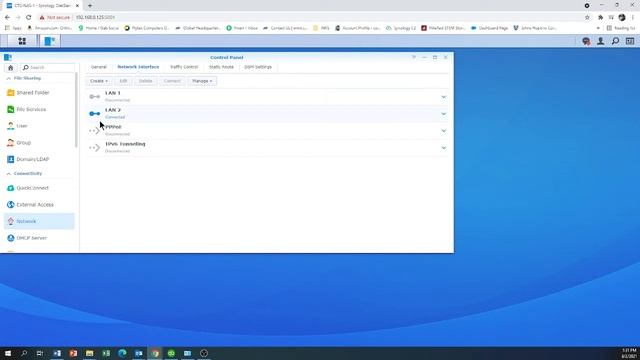The width and height of the screenshot is (640, 360).
Task: Expand the LAN 2 details chevron
Action: [x=444, y=113]
